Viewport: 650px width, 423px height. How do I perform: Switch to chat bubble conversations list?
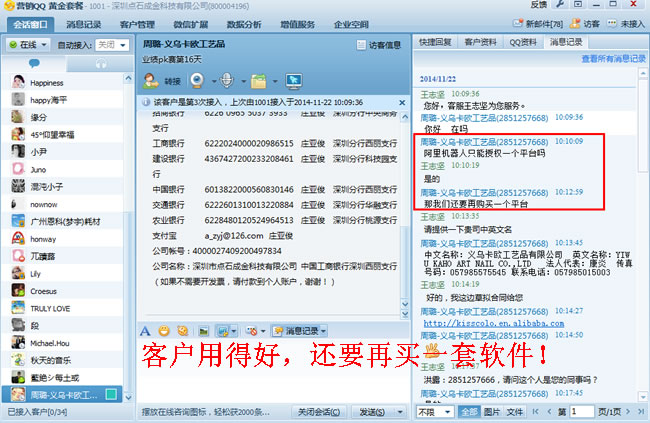(x=34, y=63)
